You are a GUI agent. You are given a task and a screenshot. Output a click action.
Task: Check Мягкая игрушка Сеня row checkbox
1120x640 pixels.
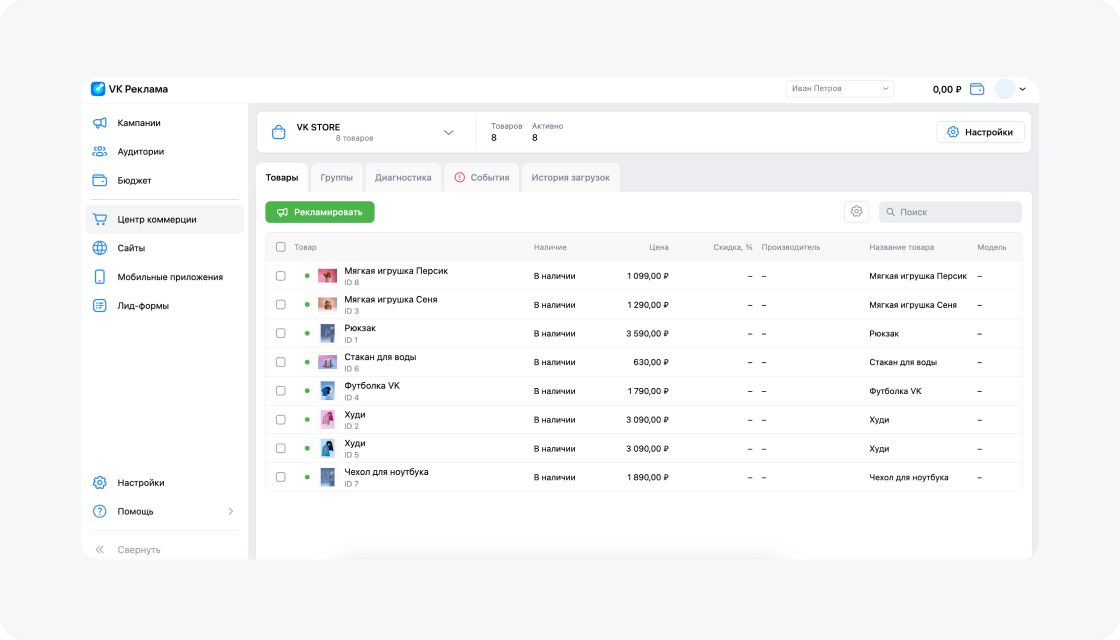(281, 304)
